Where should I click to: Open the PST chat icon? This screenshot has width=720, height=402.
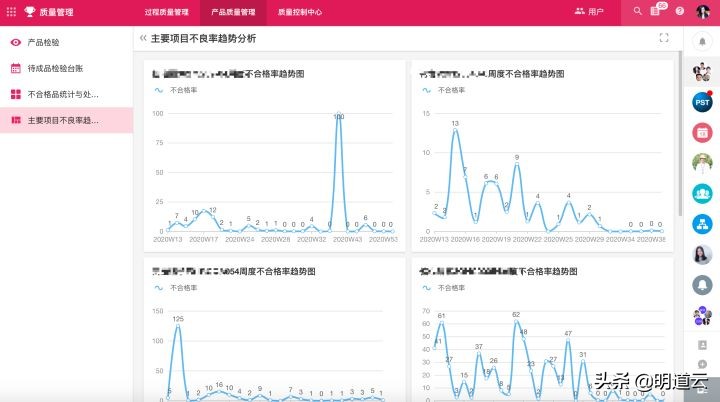[702, 102]
